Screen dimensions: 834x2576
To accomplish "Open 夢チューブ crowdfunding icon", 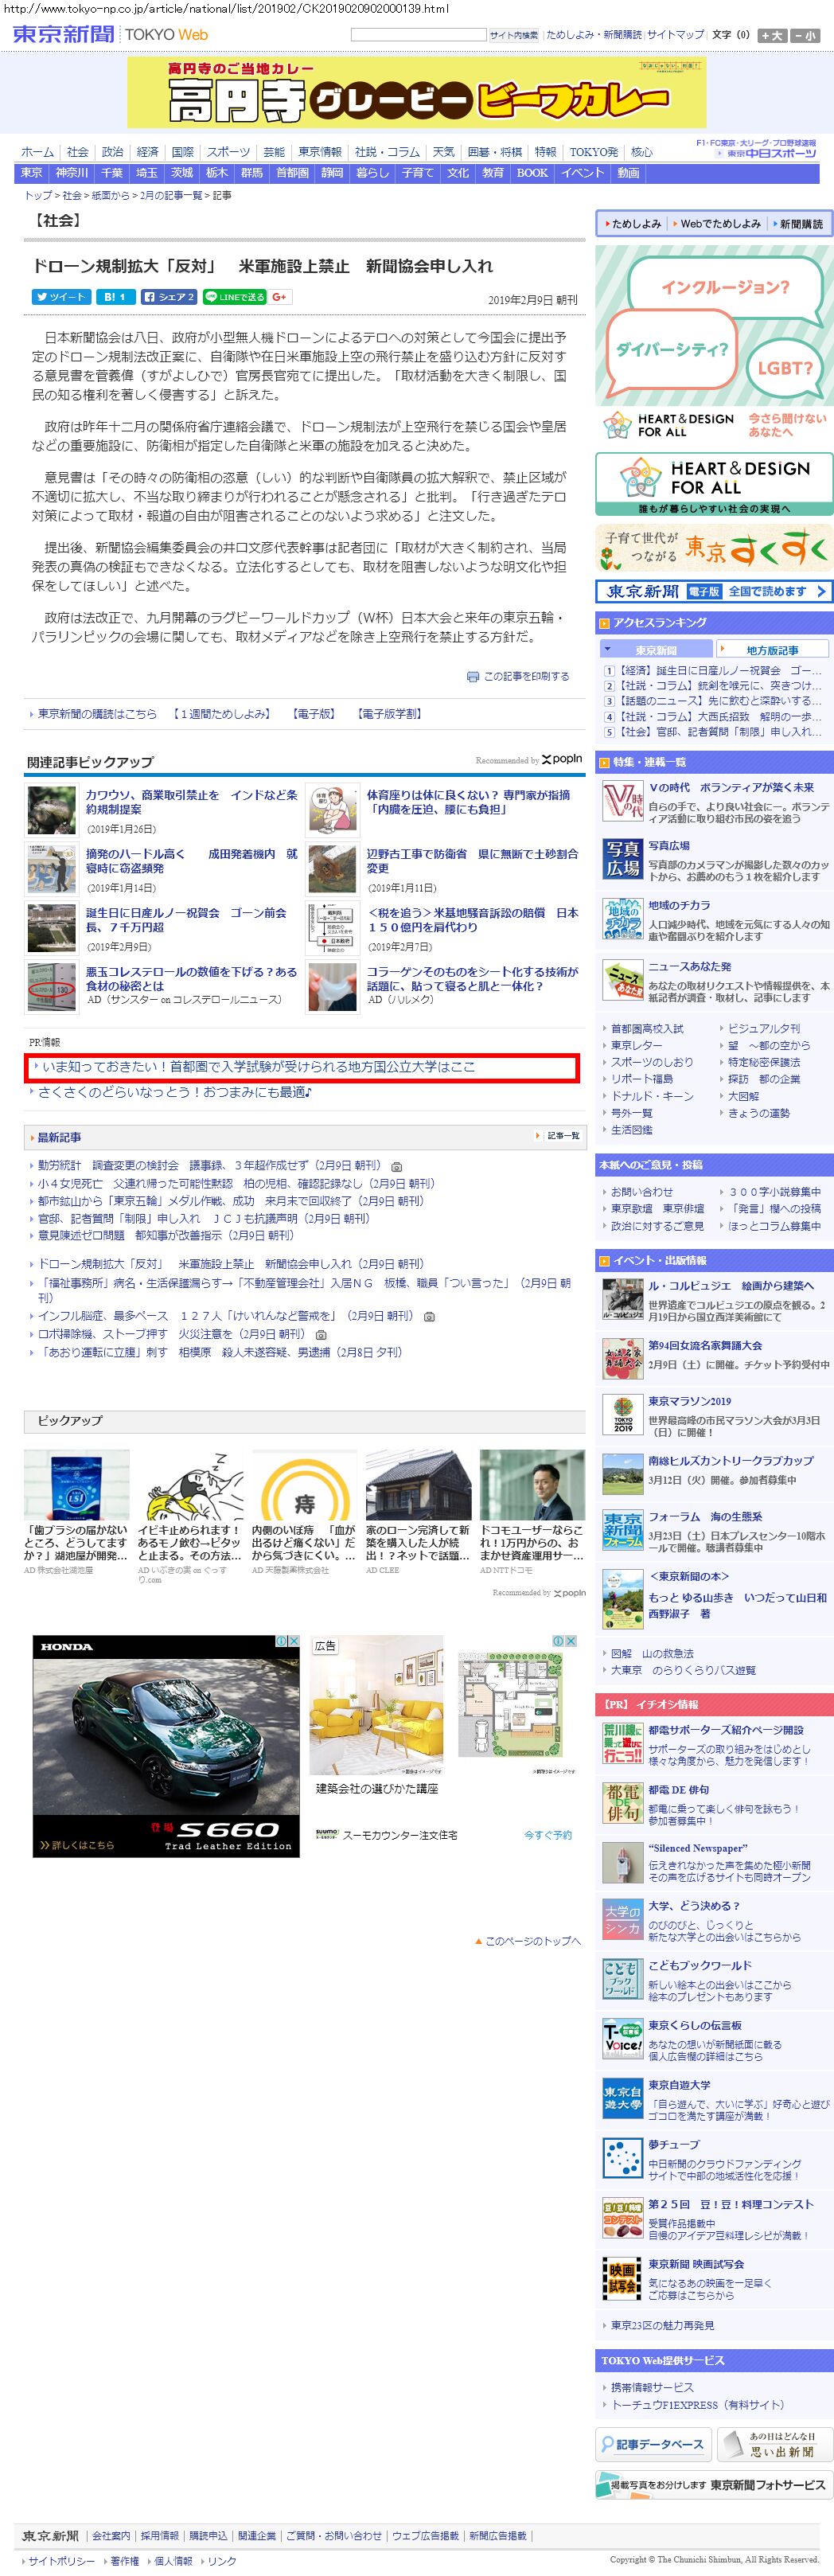I will point(622,2157).
